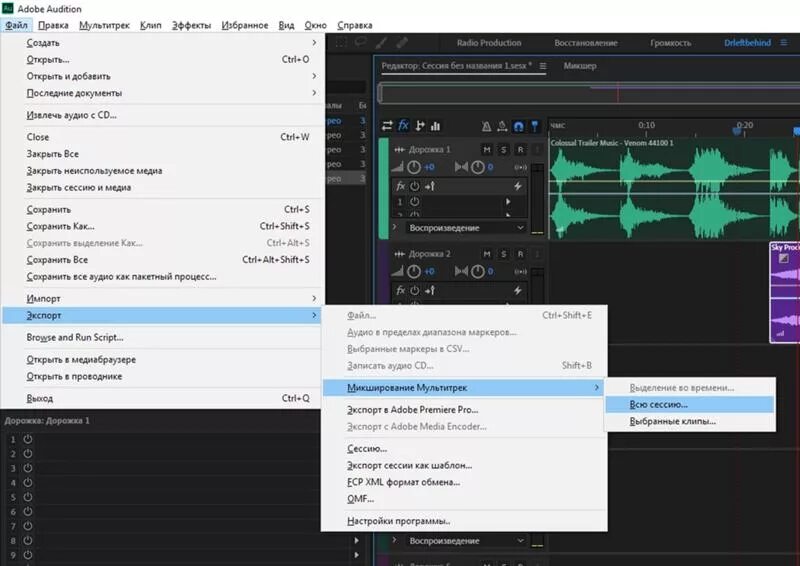800x566 pixels.
Task: Open the Файл menu
Action: click(x=16, y=25)
